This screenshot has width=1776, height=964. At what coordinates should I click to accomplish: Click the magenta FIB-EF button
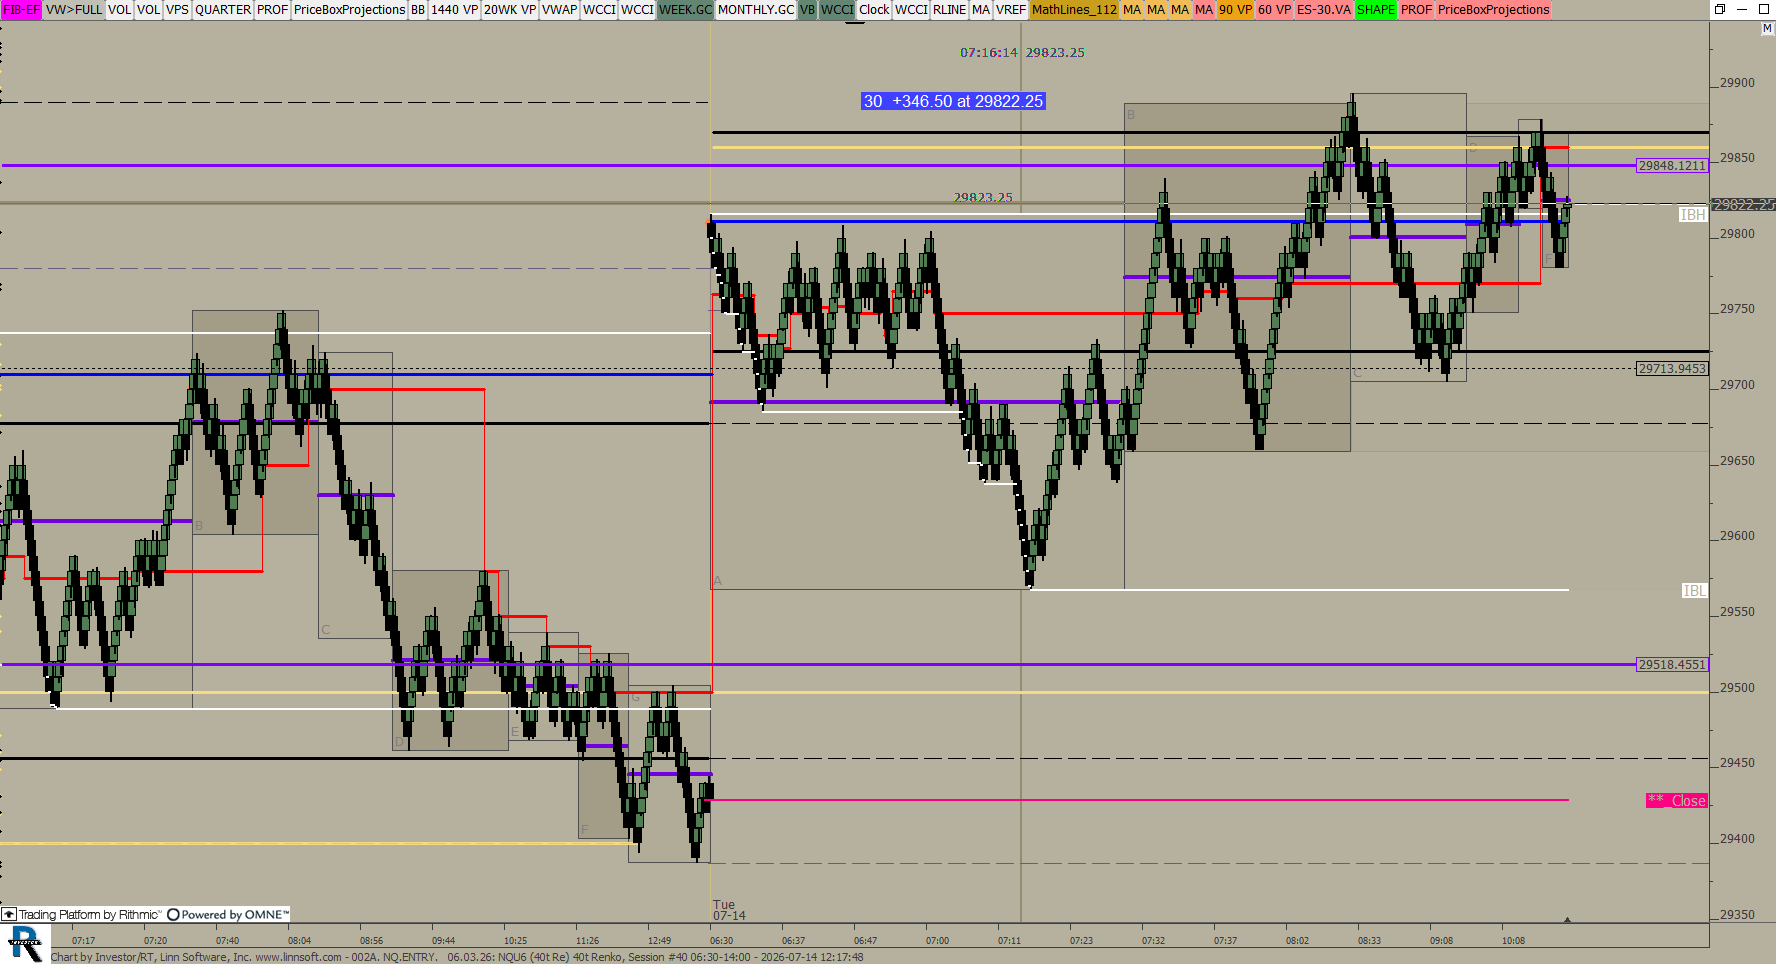click(21, 9)
